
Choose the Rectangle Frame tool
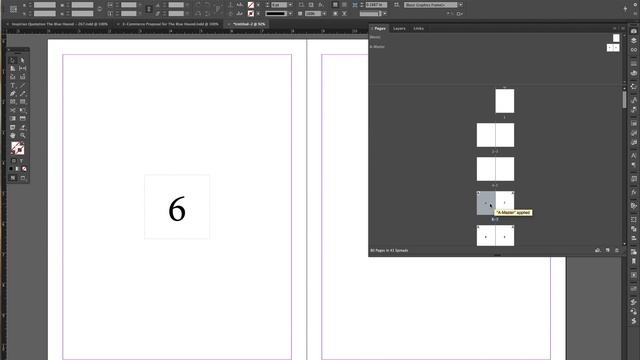pos(13,102)
